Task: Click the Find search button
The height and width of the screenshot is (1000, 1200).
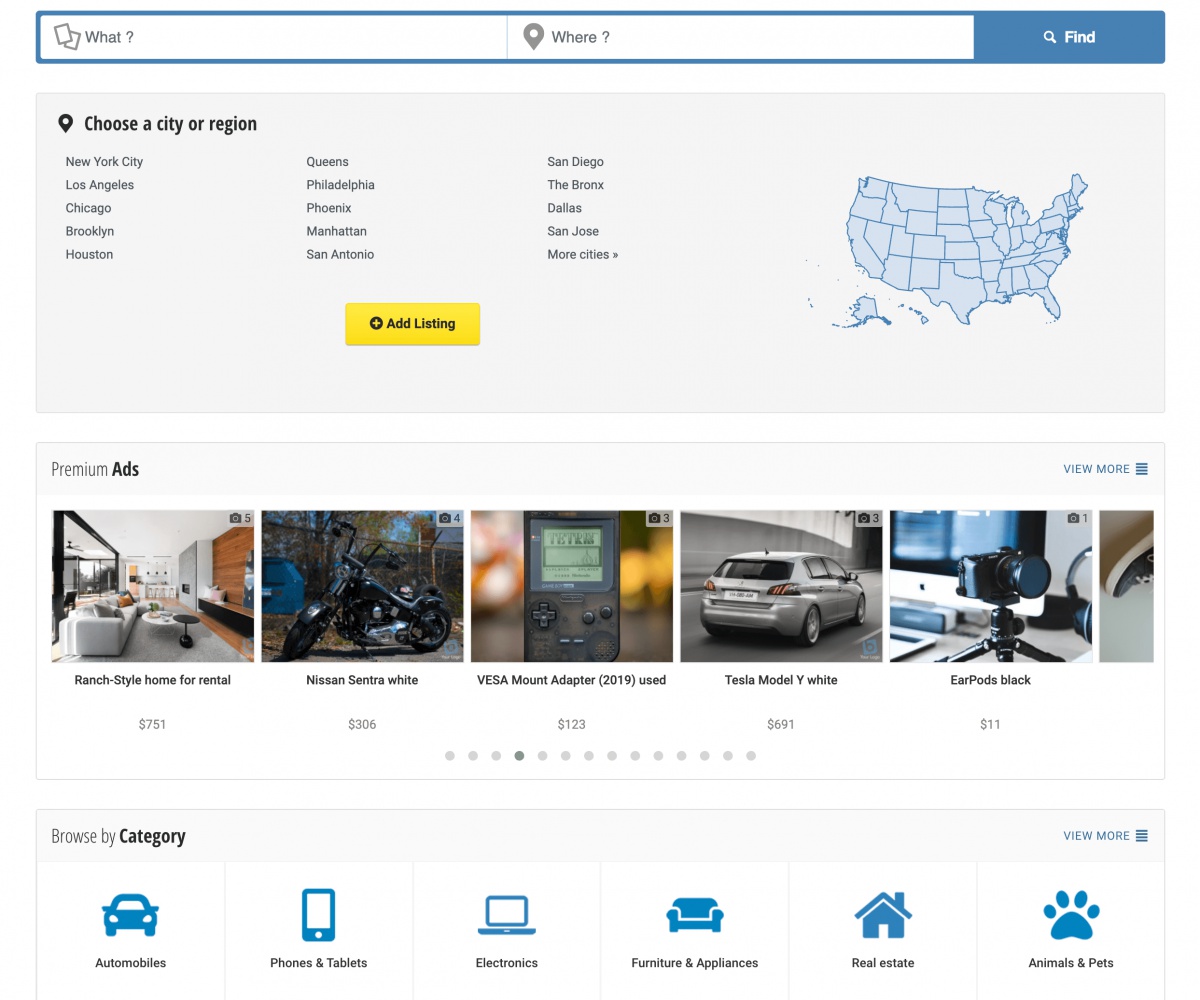Action: point(1069,37)
